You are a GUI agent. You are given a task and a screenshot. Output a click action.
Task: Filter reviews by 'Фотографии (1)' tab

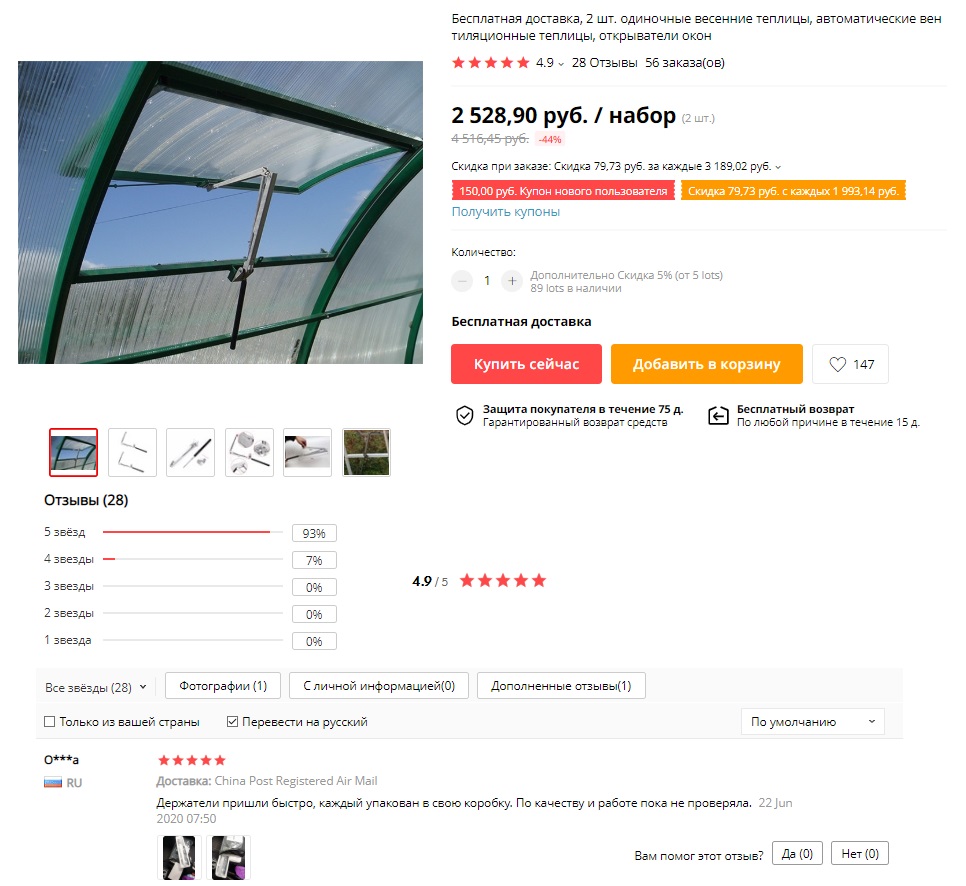[223, 686]
